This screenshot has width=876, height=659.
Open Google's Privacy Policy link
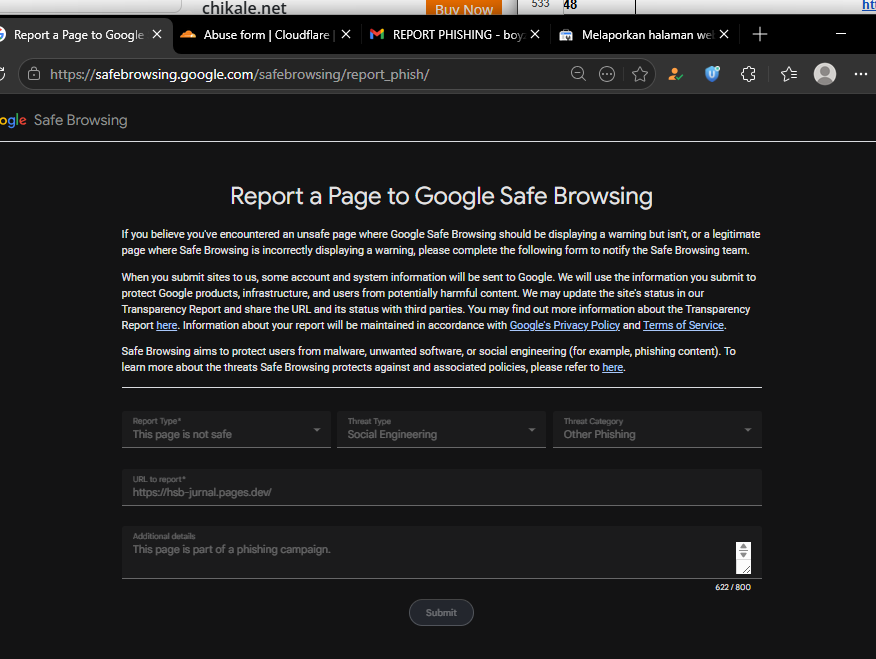point(565,325)
